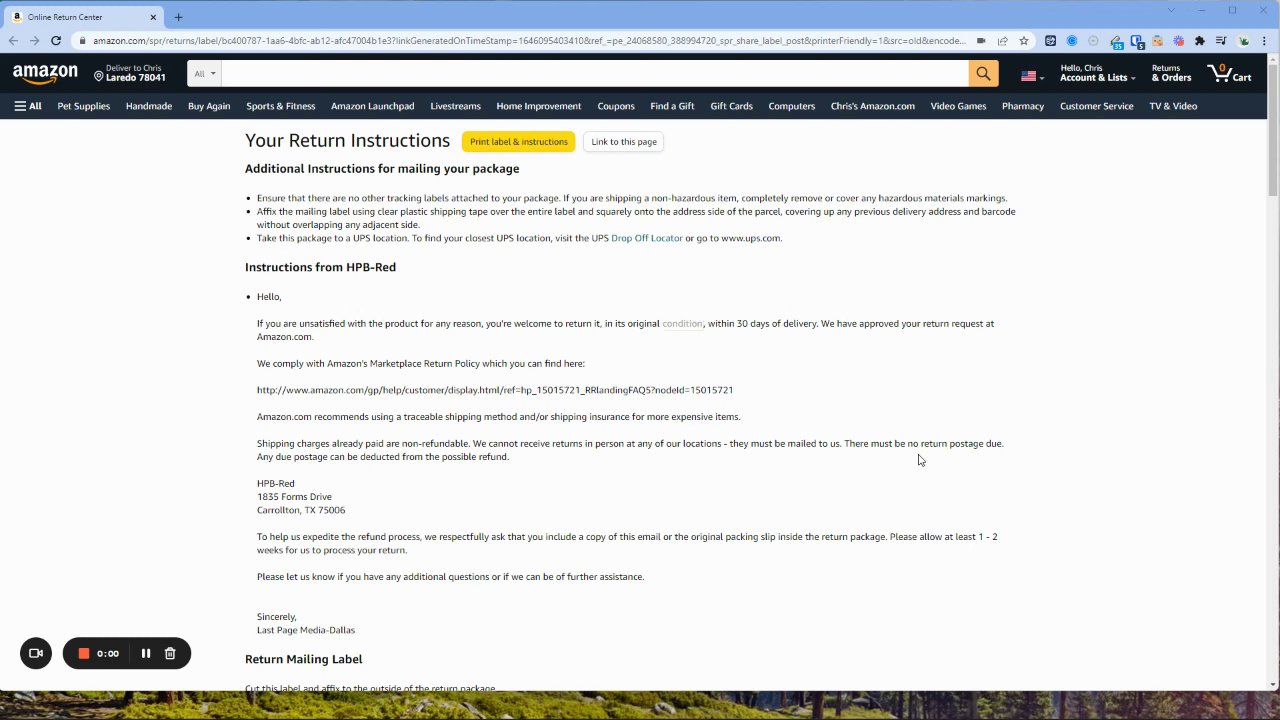The width and height of the screenshot is (1280, 720).
Task: Open the search category All dropdown
Action: coord(204,73)
